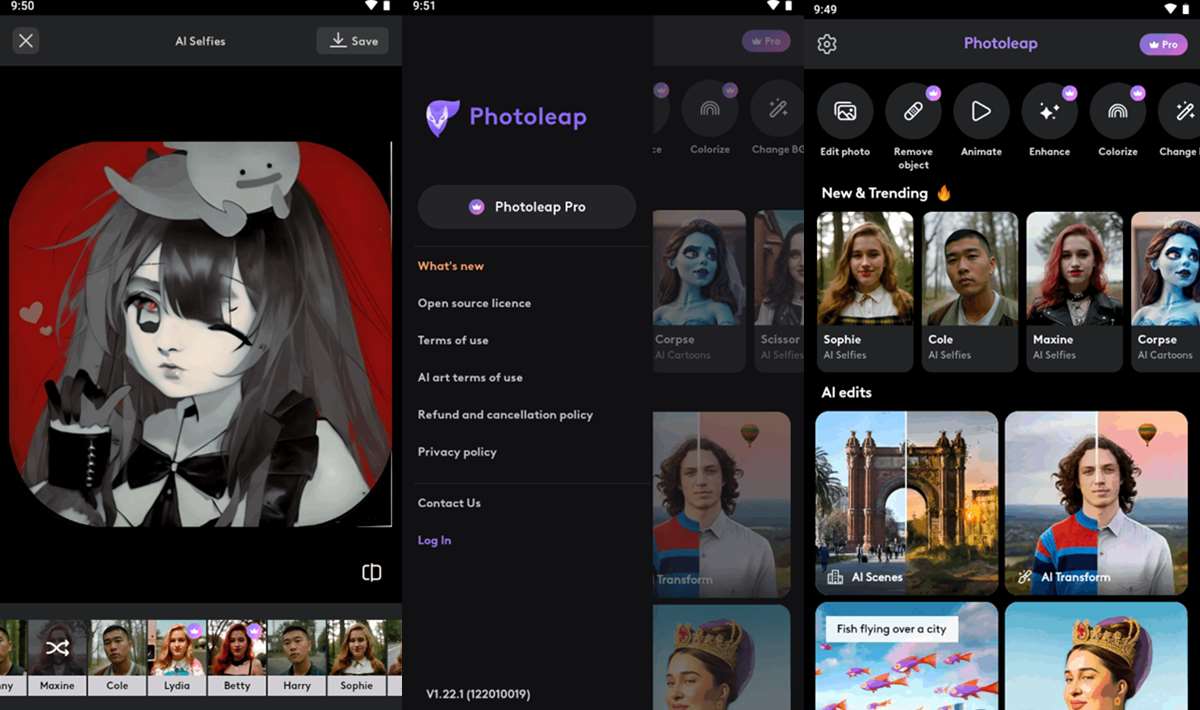Save the AI Selfies image

(353, 41)
